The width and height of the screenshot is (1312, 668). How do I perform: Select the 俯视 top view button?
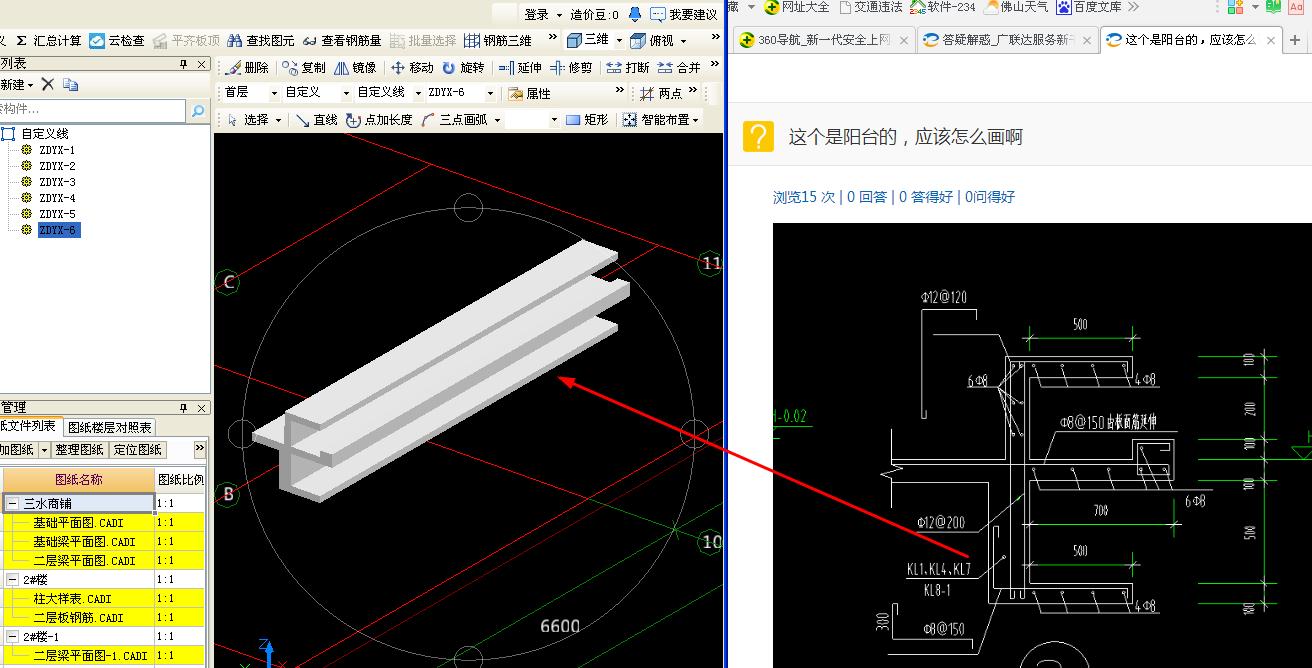point(652,41)
